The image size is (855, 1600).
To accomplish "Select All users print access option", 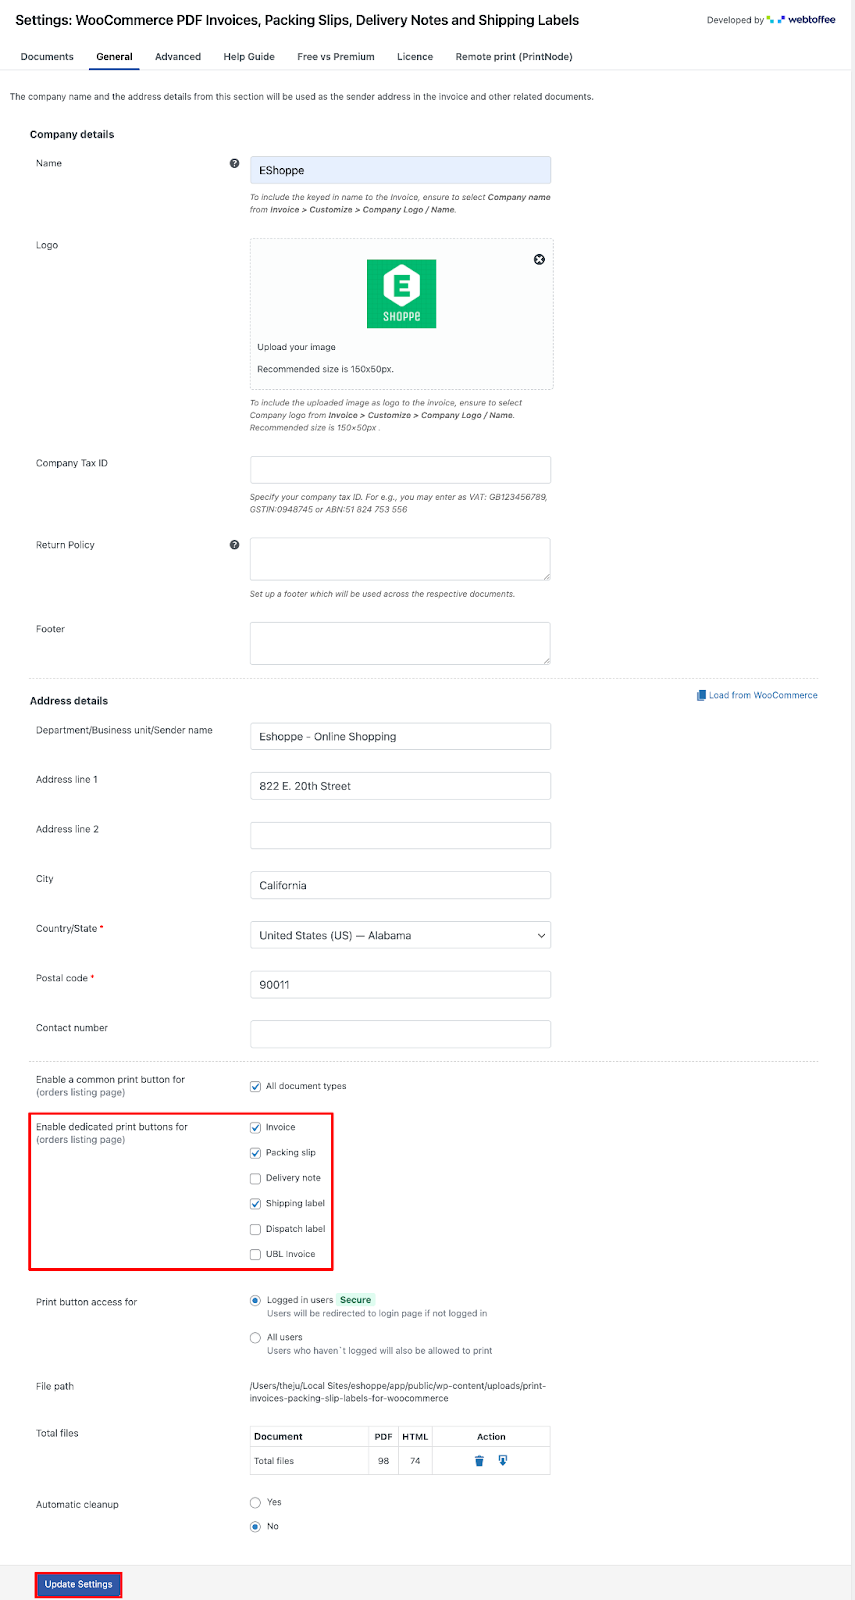I will point(255,1337).
